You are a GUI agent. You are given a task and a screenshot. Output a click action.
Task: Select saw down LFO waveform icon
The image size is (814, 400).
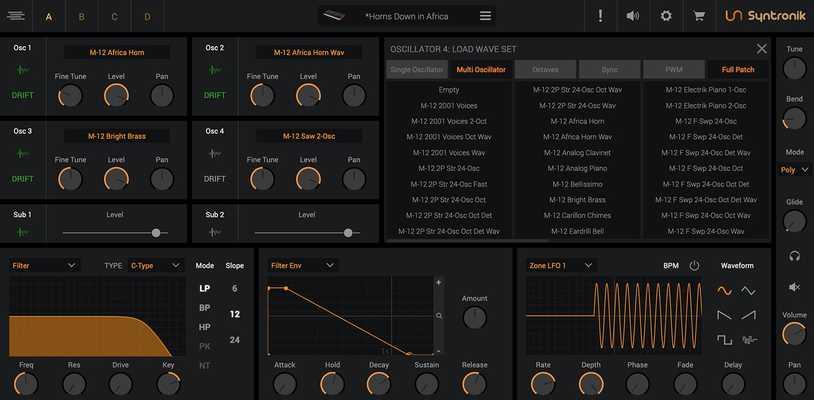click(724, 315)
